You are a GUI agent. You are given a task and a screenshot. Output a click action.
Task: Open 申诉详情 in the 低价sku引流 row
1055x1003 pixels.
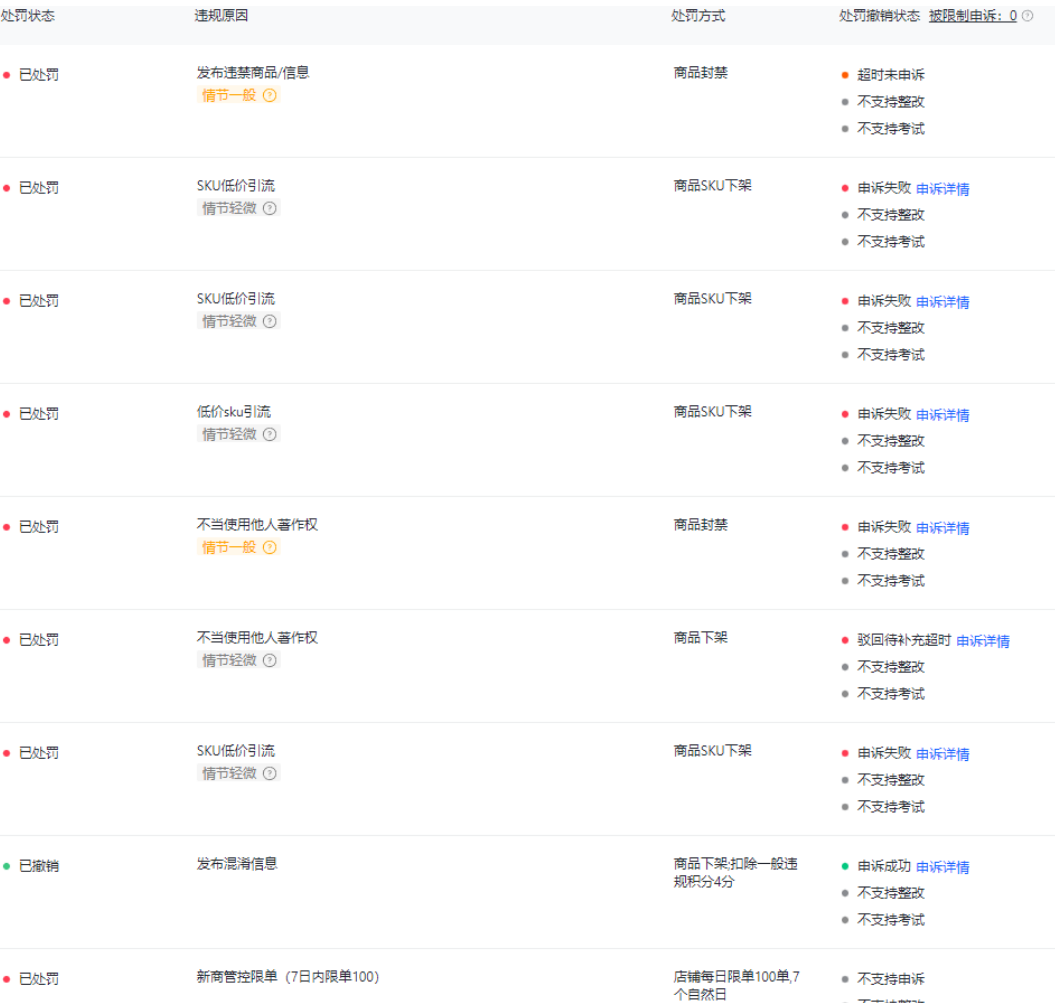943,415
